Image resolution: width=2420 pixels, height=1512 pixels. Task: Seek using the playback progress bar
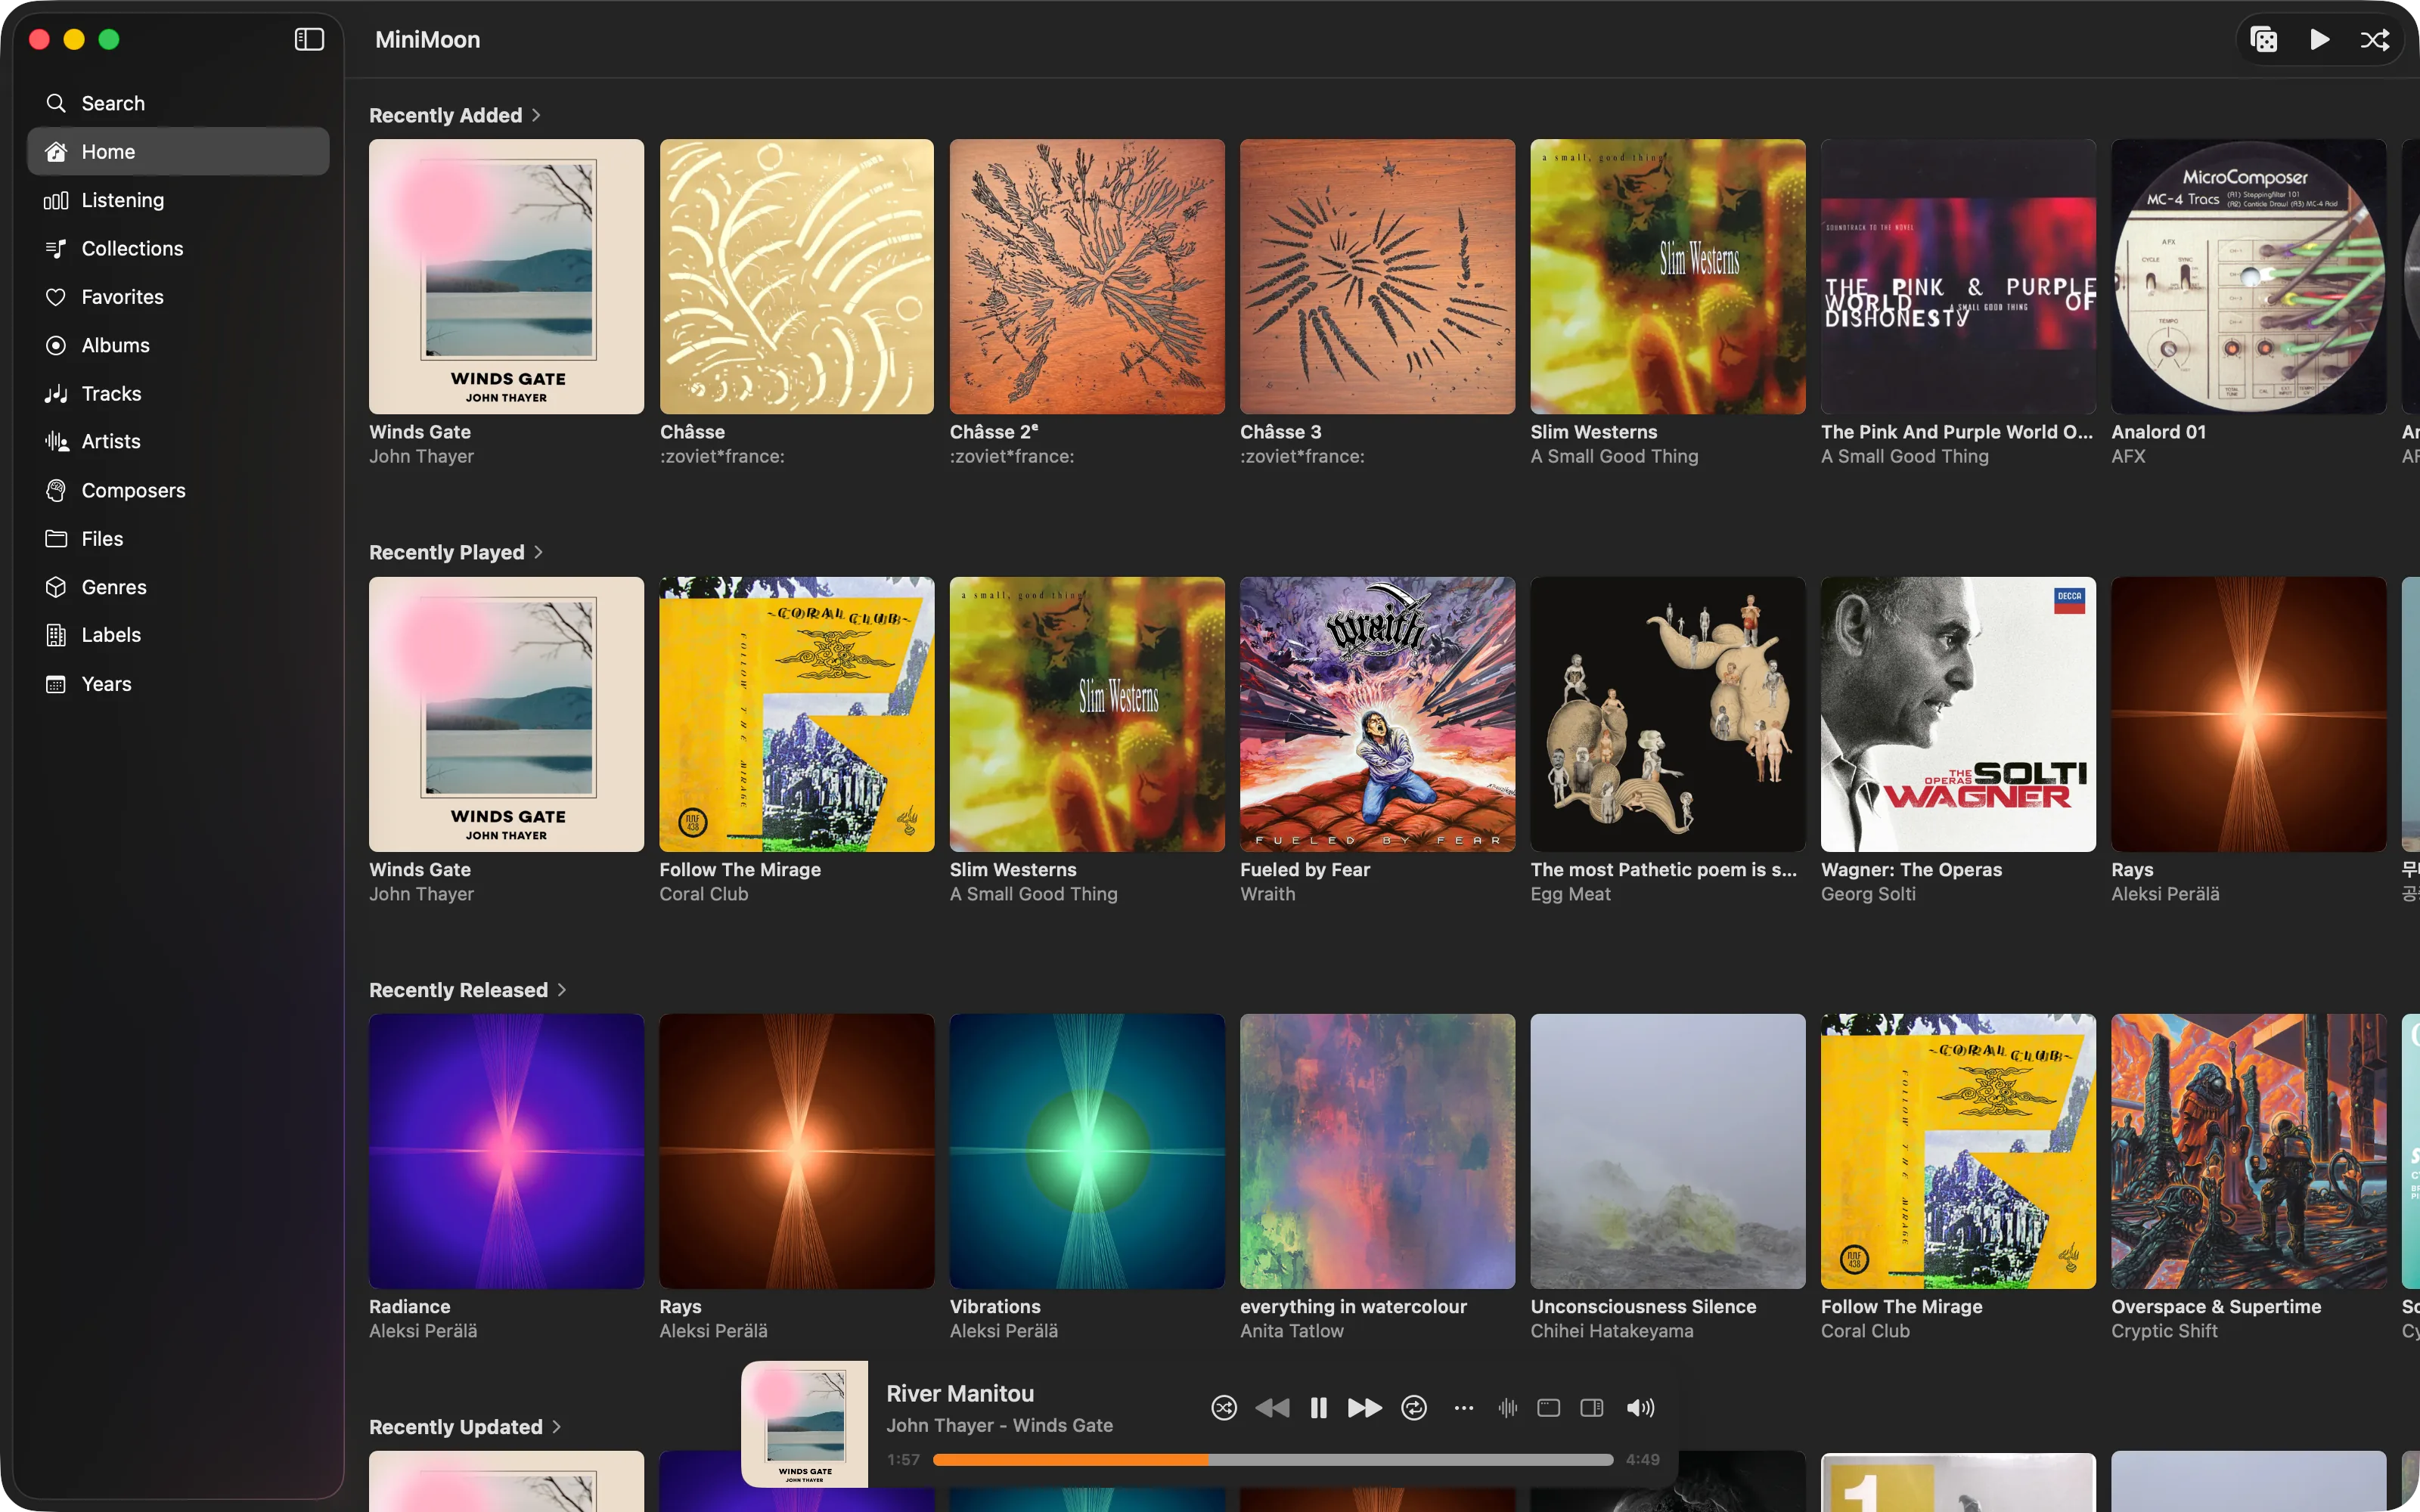click(1273, 1460)
